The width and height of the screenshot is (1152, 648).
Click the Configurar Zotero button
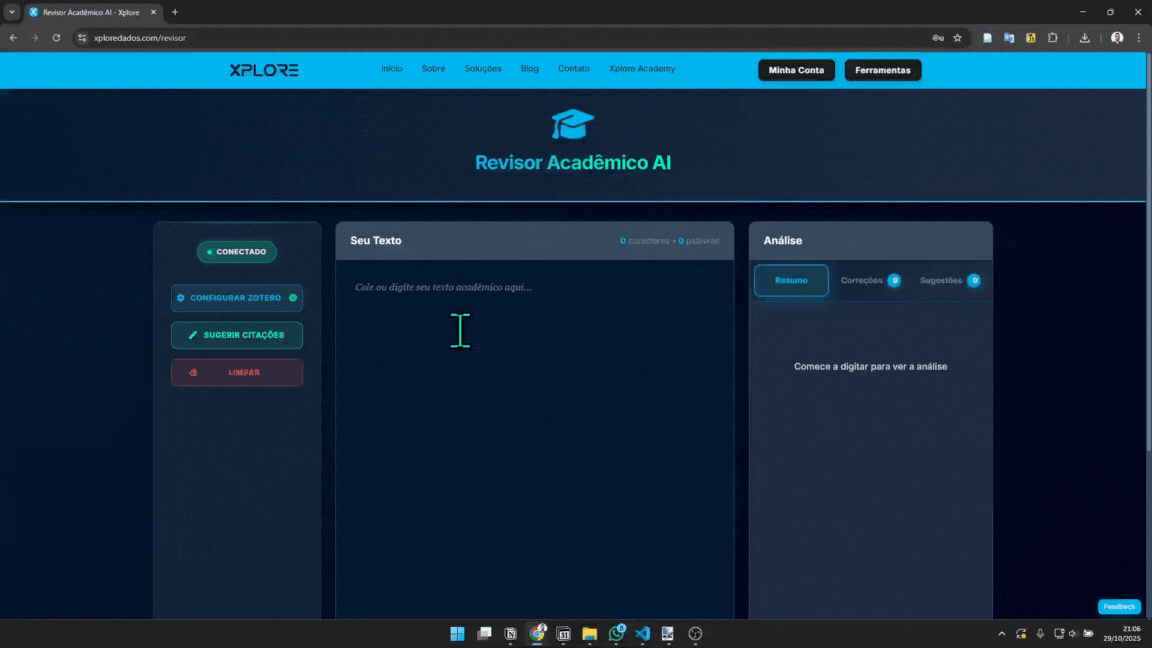(x=237, y=298)
